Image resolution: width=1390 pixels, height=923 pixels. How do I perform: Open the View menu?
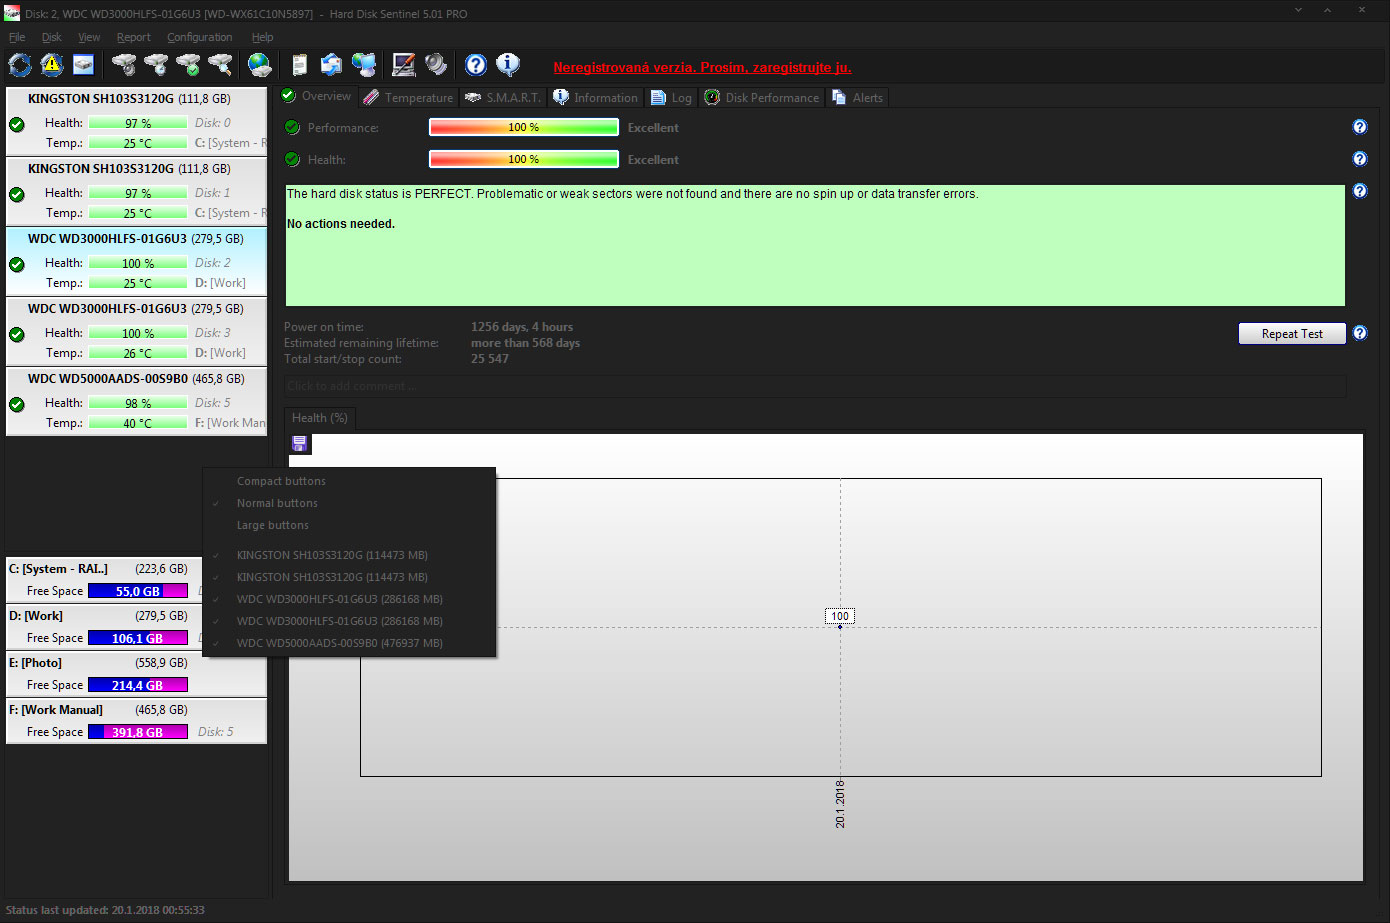89,37
